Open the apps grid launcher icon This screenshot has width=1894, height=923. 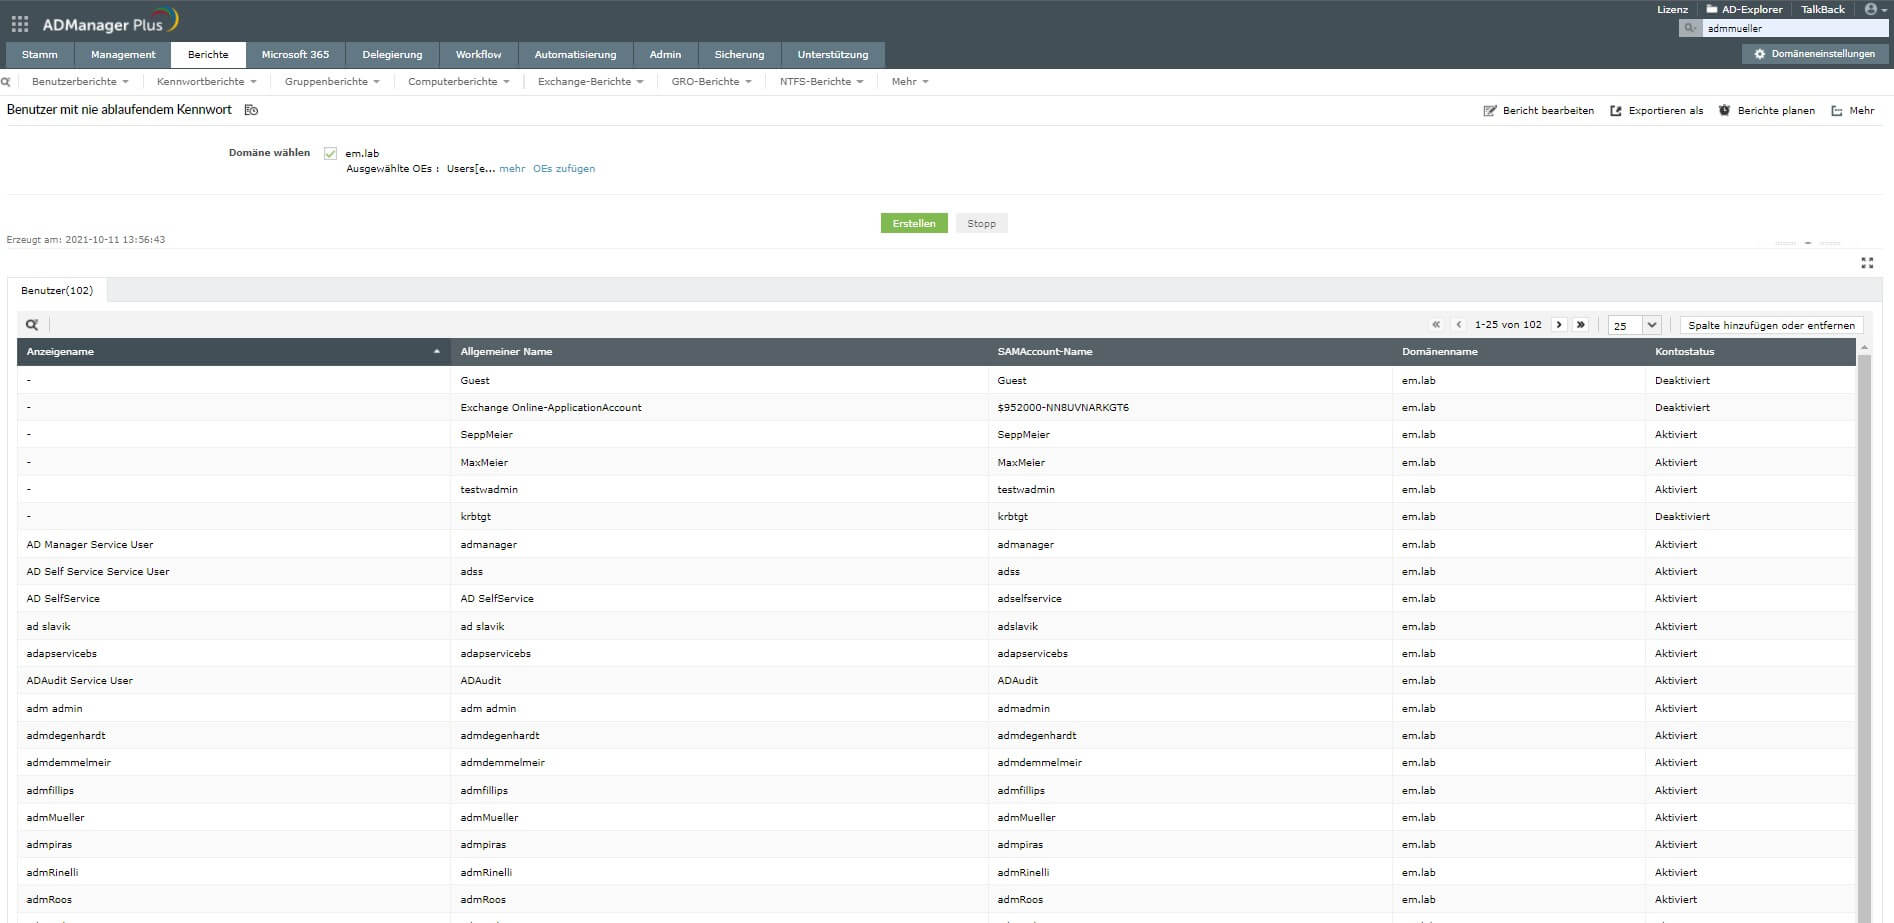click(x=19, y=23)
